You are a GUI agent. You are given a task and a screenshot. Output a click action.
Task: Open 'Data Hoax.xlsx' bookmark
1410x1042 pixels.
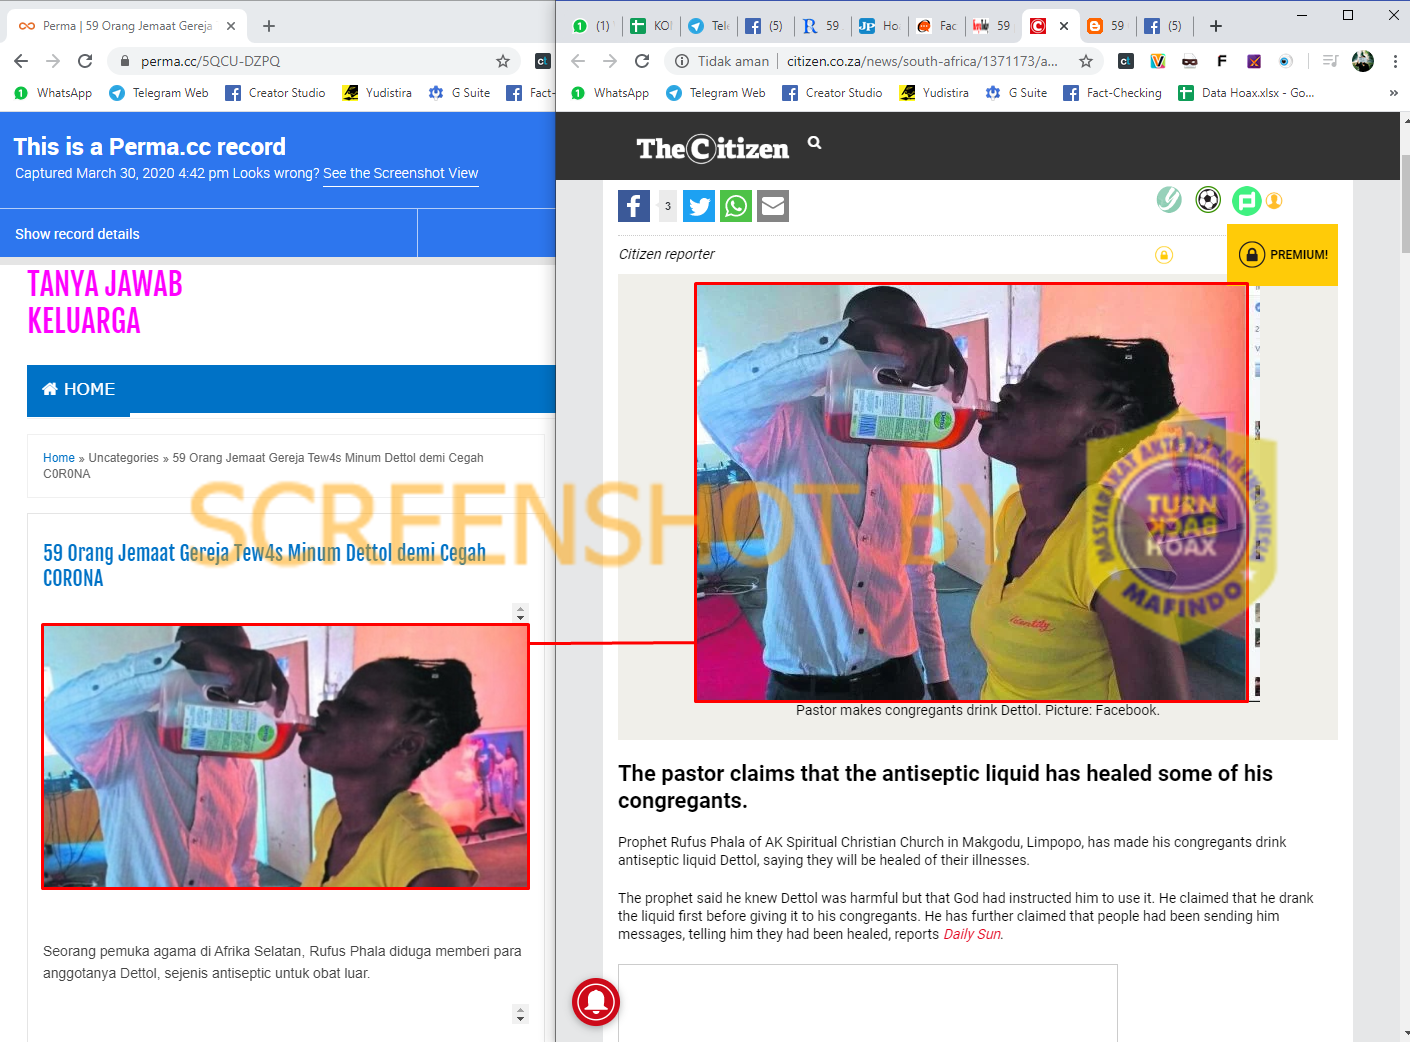pos(1246,93)
